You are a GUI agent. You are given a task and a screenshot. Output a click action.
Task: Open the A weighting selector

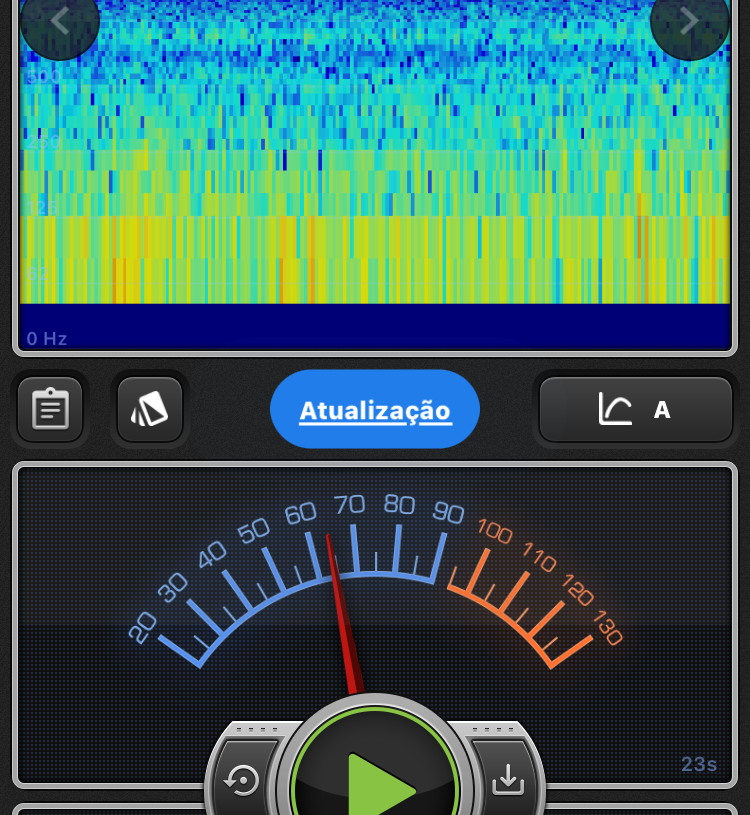661,409
